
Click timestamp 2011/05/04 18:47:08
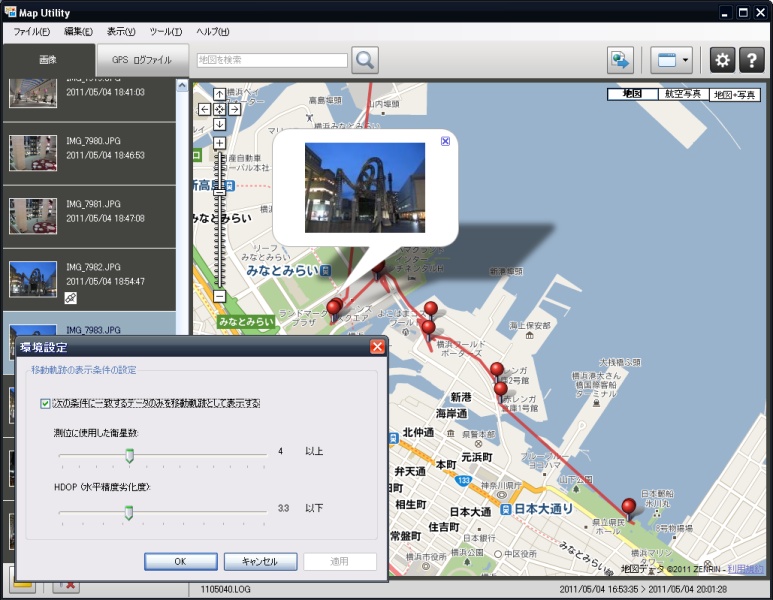105,218
